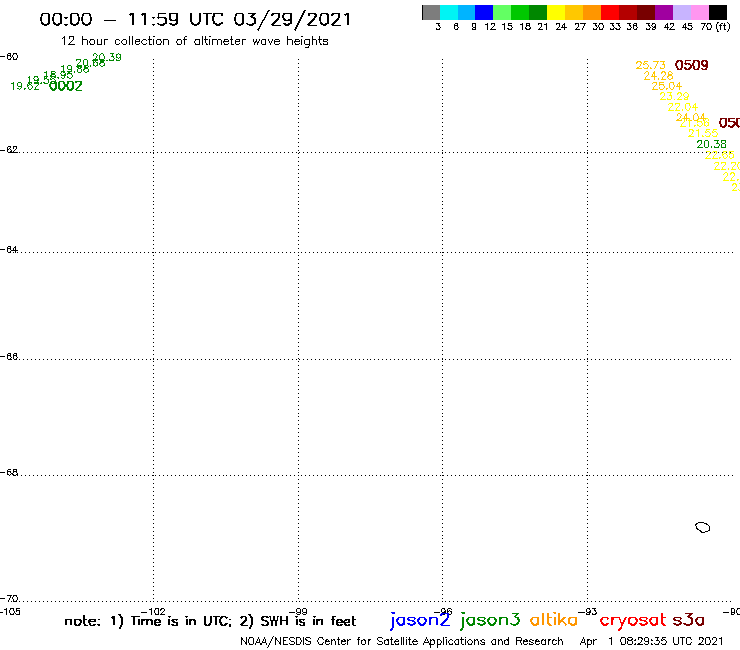Select the bright red legend swatch
Screen dimensions: 740x650
tap(610, 12)
